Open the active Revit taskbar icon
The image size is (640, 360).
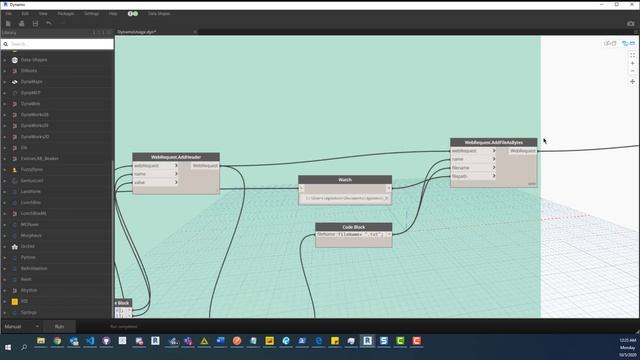coord(367,341)
